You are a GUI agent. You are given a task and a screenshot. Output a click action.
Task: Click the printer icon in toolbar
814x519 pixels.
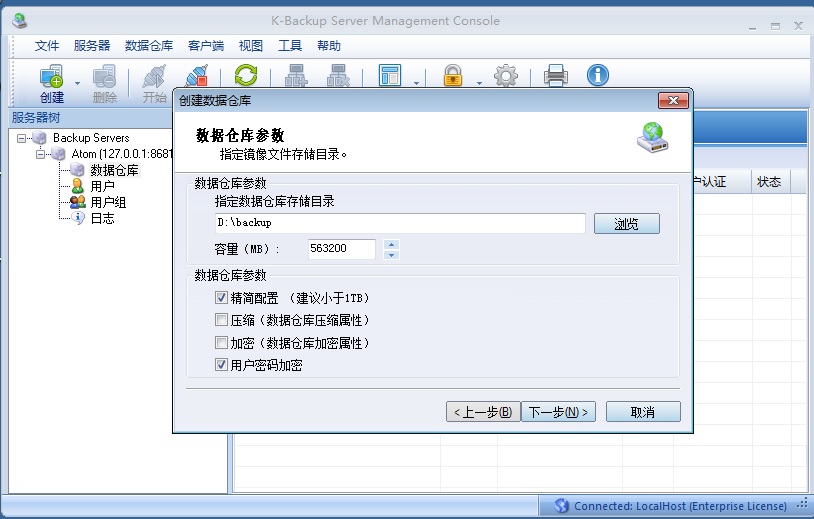pyautogui.click(x=555, y=76)
